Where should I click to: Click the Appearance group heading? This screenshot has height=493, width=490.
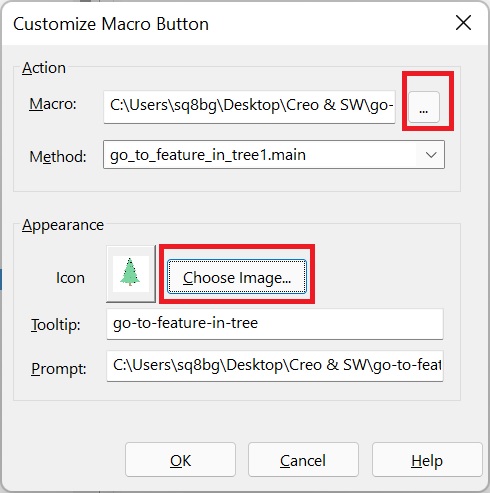click(63, 225)
